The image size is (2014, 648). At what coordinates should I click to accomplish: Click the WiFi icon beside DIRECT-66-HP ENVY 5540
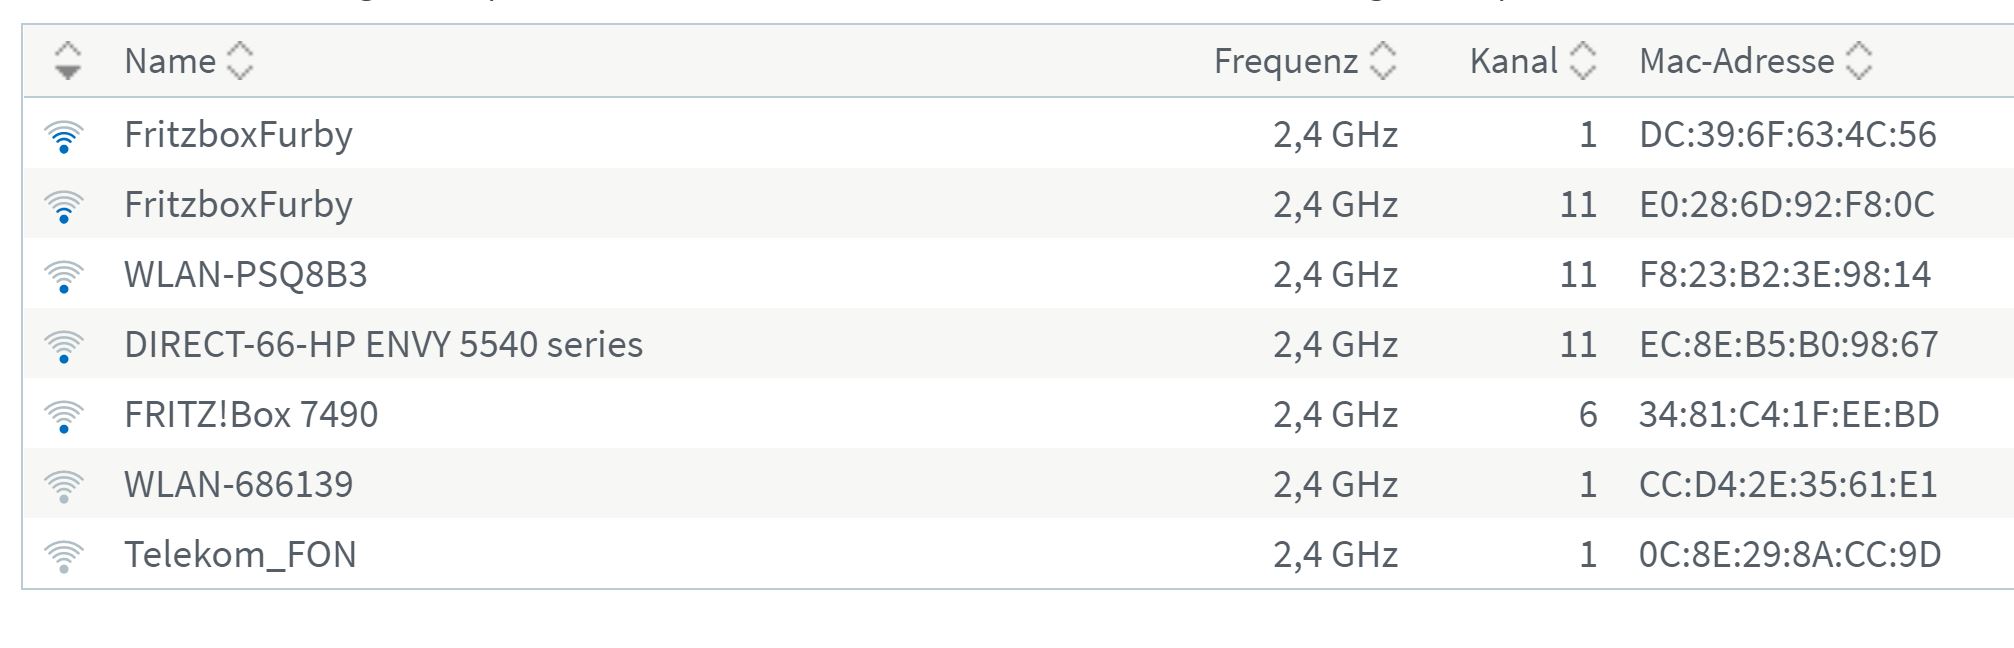point(64,346)
